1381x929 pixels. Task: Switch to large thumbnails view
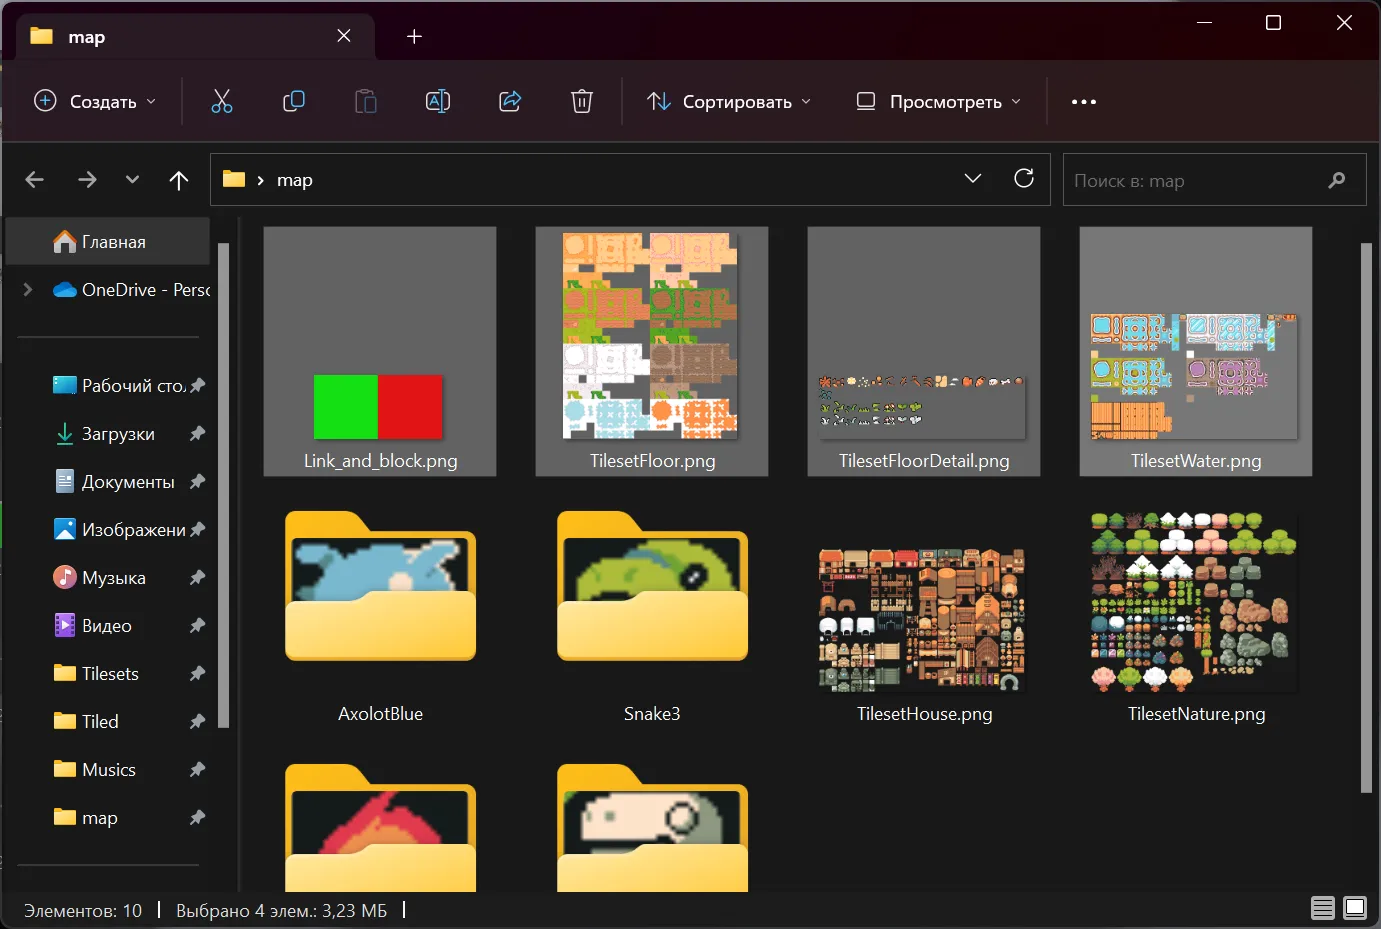coord(1355,908)
